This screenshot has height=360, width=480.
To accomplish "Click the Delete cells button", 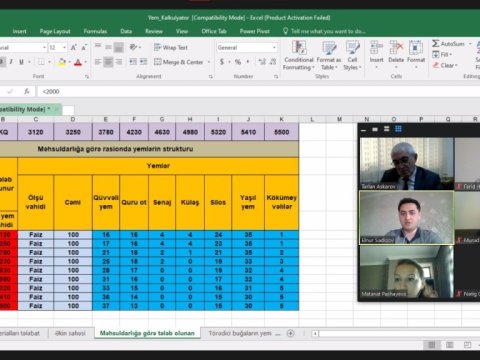I will 396,55.
